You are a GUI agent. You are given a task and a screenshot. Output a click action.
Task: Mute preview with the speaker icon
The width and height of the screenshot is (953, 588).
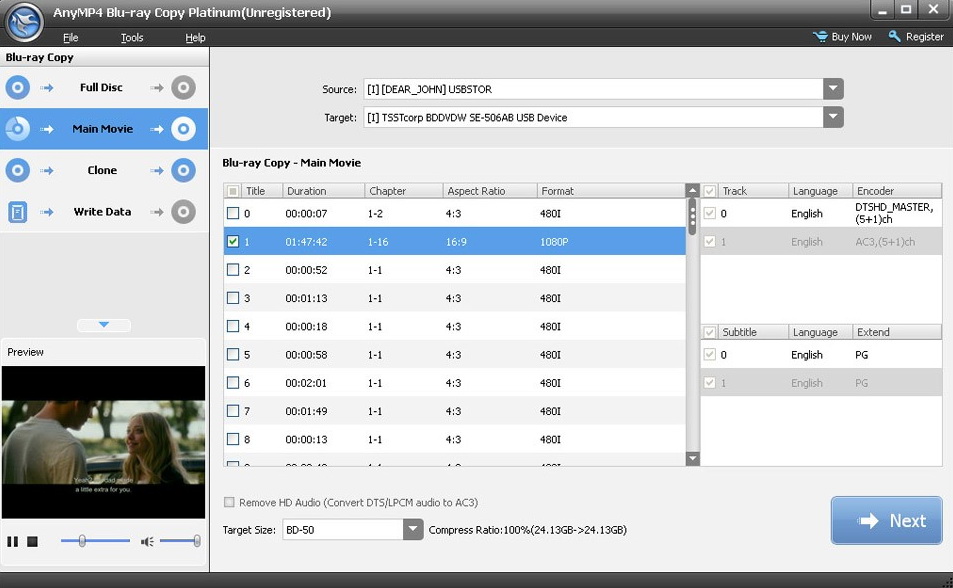[x=147, y=541]
